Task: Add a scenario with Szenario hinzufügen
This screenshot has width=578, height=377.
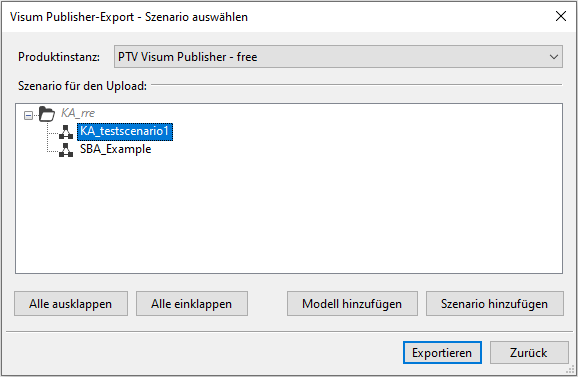Action: (x=495, y=304)
